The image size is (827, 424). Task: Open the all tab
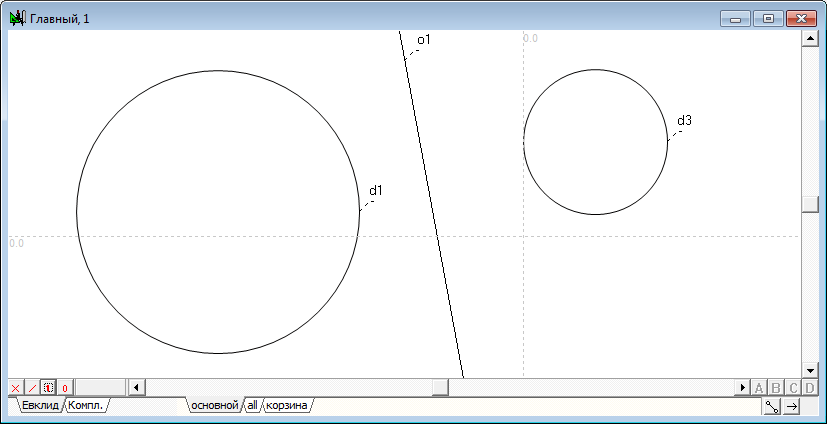(x=253, y=405)
